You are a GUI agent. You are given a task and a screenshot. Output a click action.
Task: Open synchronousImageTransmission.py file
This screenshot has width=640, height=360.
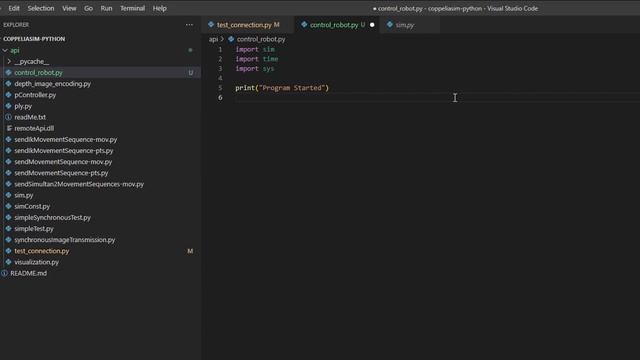pos(64,240)
